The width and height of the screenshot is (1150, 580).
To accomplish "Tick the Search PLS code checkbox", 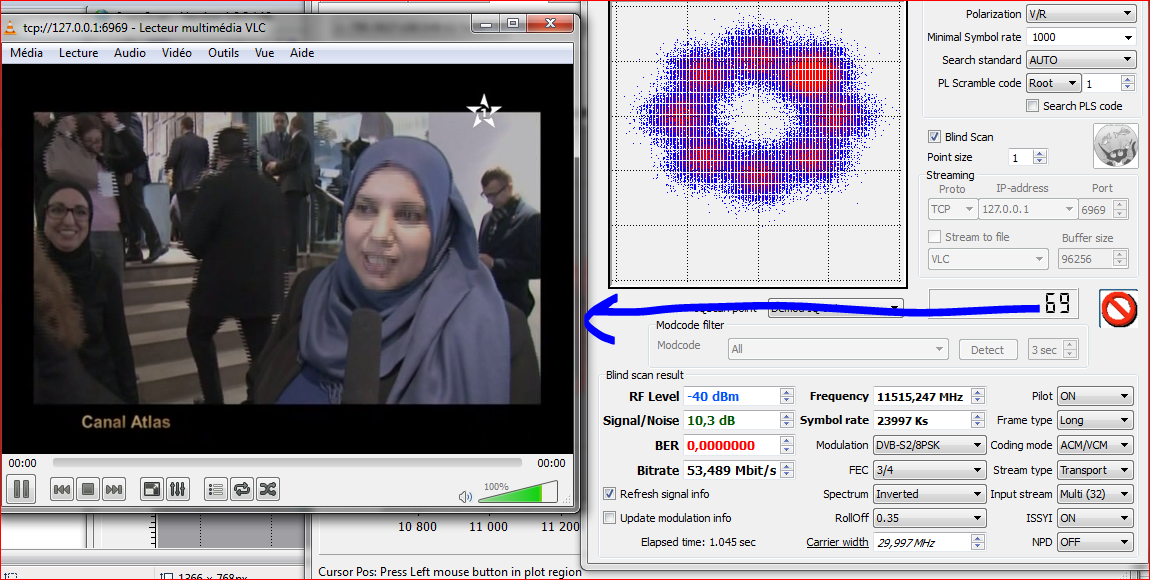I will click(1033, 106).
